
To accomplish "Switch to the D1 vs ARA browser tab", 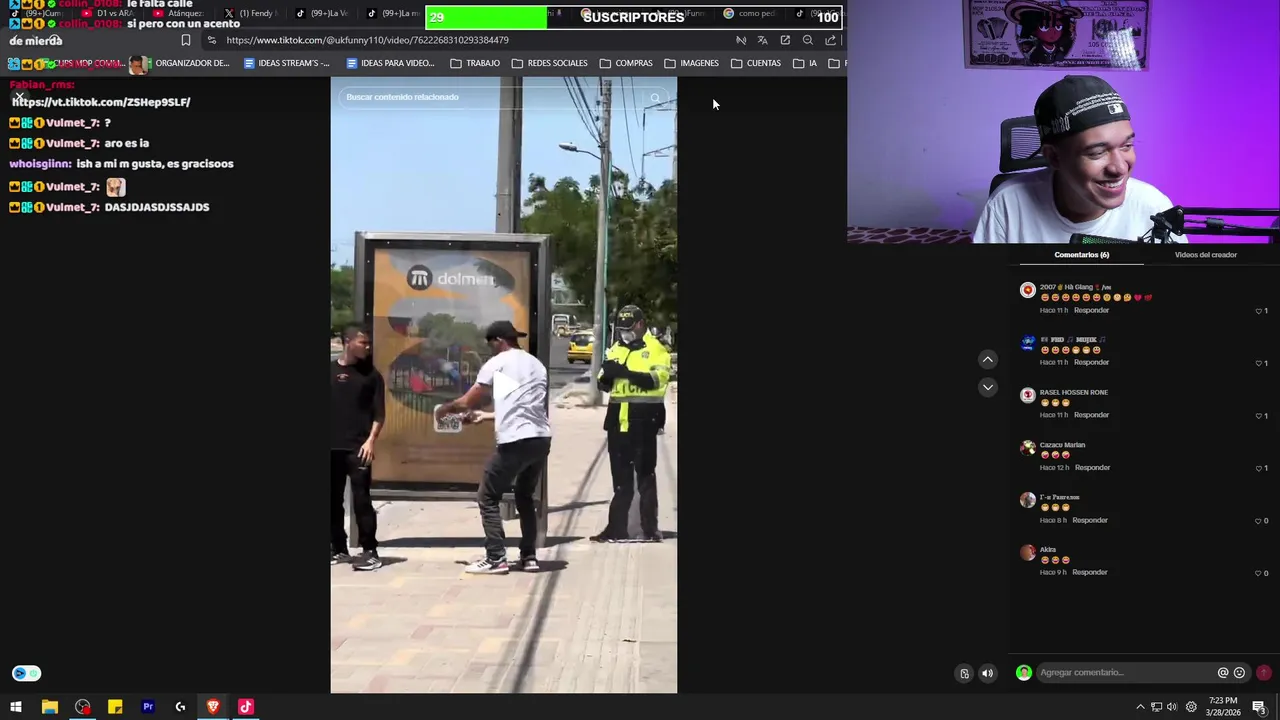I will pyautogui.click(x=108, y=13).
